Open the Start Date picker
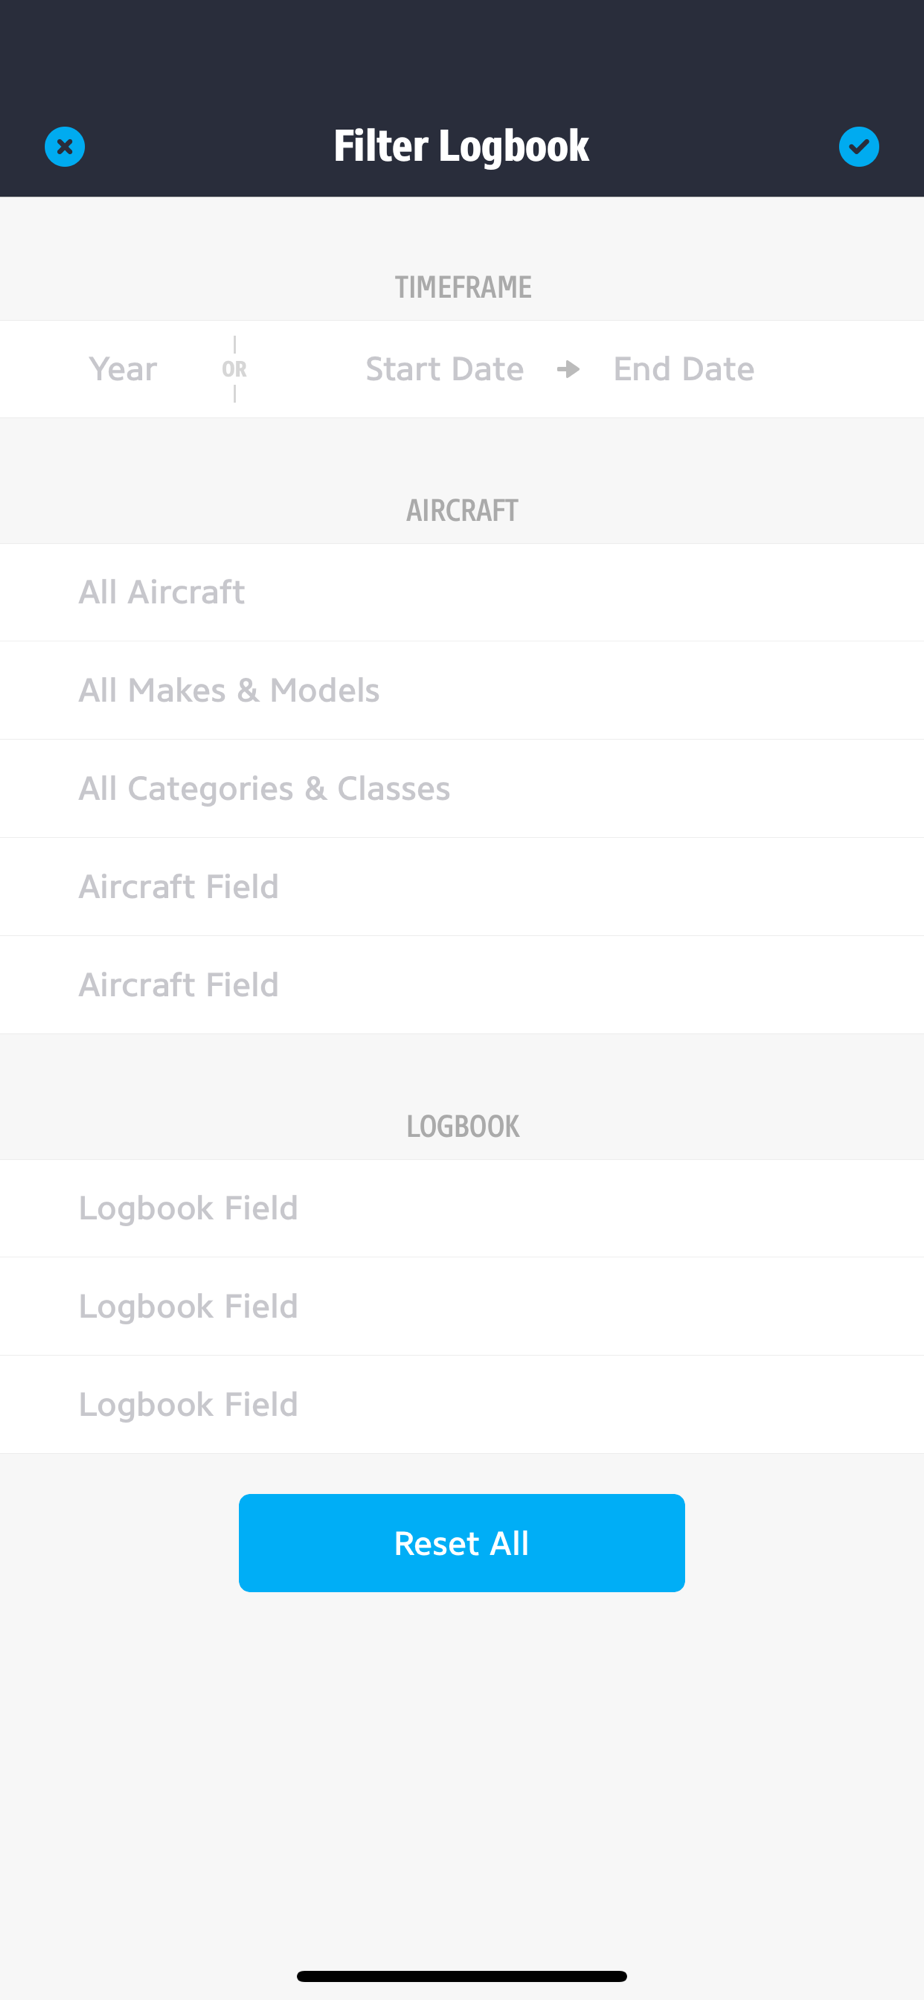 point(444,369)
